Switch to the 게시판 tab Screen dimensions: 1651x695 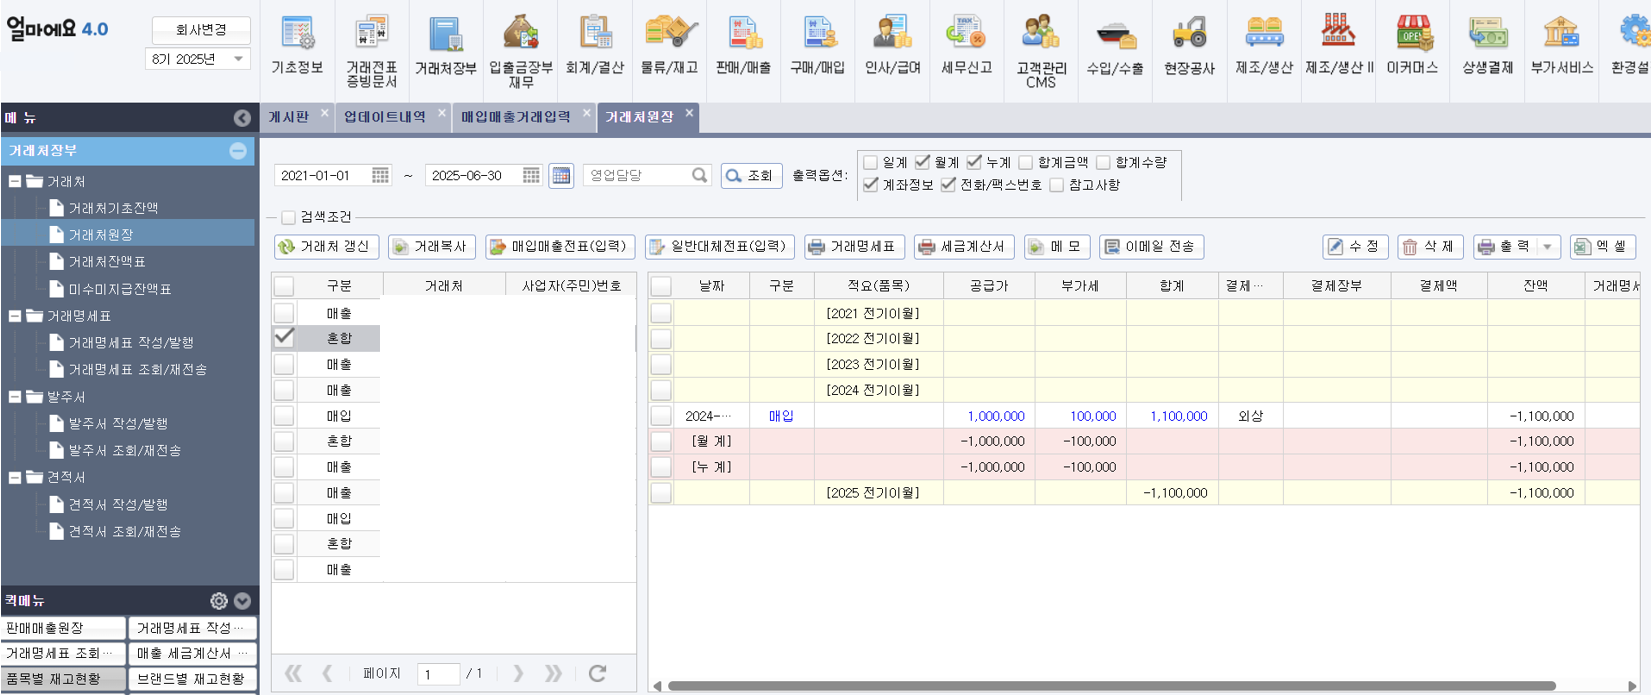289,117
